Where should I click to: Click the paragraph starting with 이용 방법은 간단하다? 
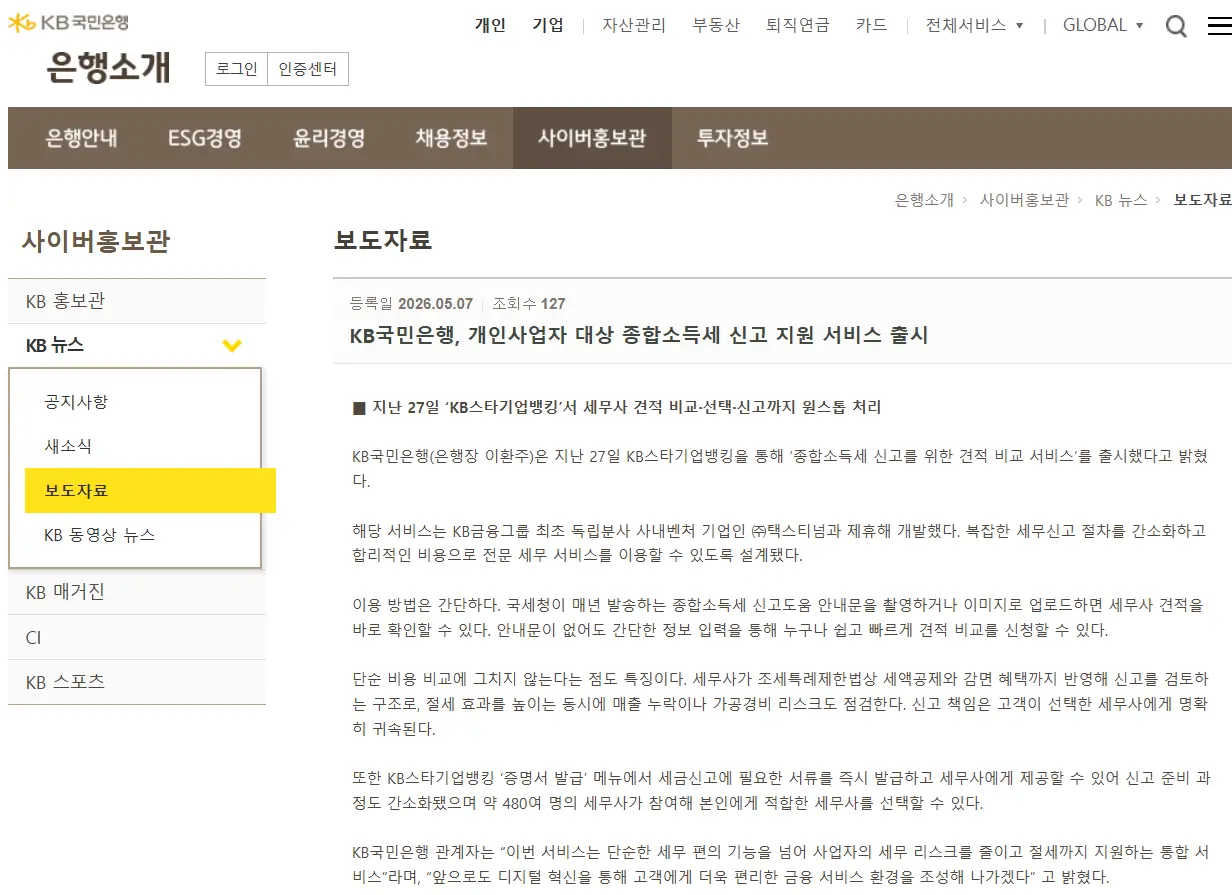[x=779, y=618]
